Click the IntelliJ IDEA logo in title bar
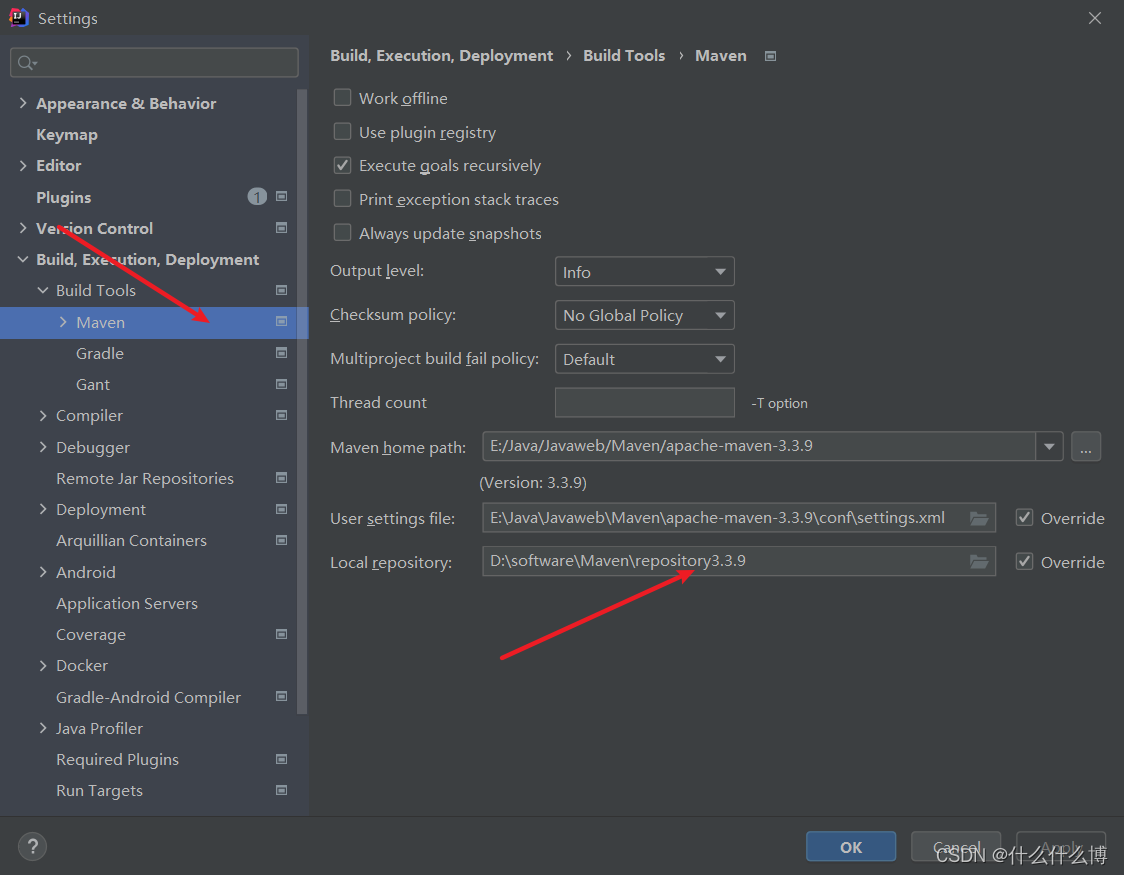The width and height of the screenshot is (1124, 875). pos(18,17)
